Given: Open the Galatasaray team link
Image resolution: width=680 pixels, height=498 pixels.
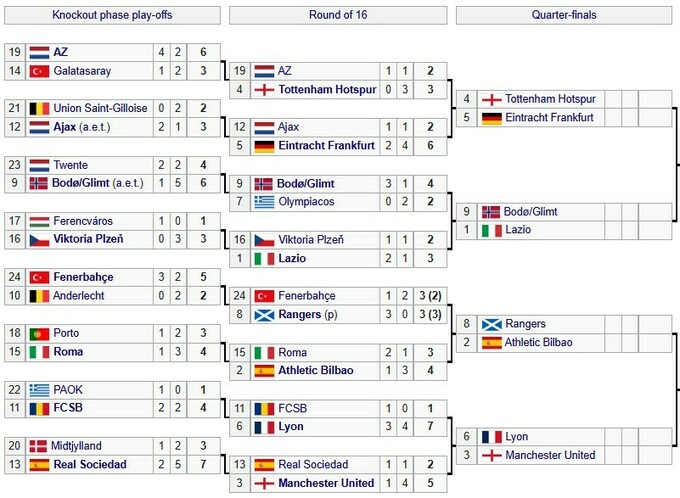Looking at the screenshot, I should [x=82, y=71].
